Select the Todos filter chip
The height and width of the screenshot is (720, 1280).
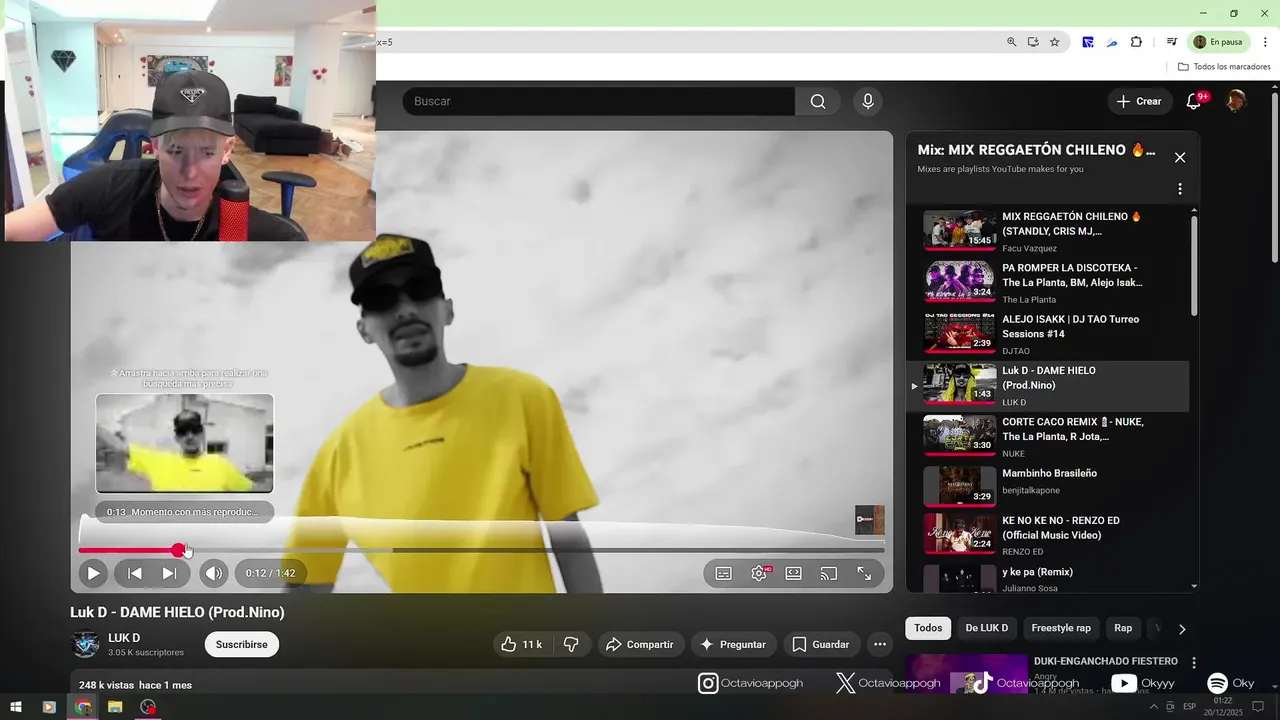[928, 628]
